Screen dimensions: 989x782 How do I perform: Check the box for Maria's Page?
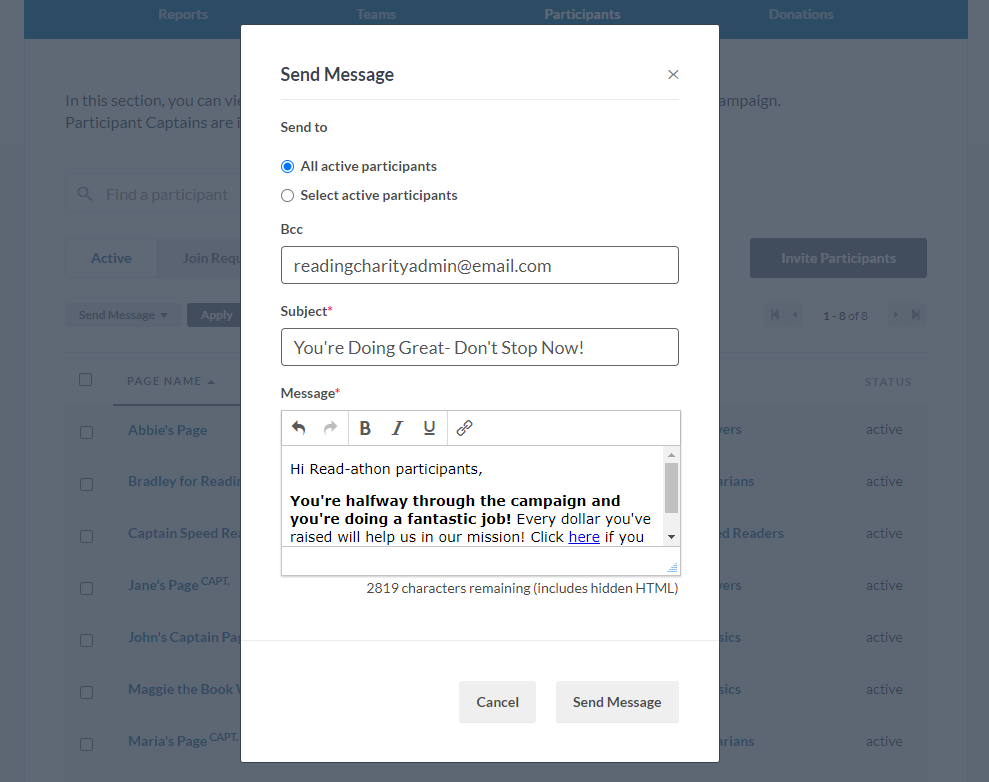click(x=86, y=745)
